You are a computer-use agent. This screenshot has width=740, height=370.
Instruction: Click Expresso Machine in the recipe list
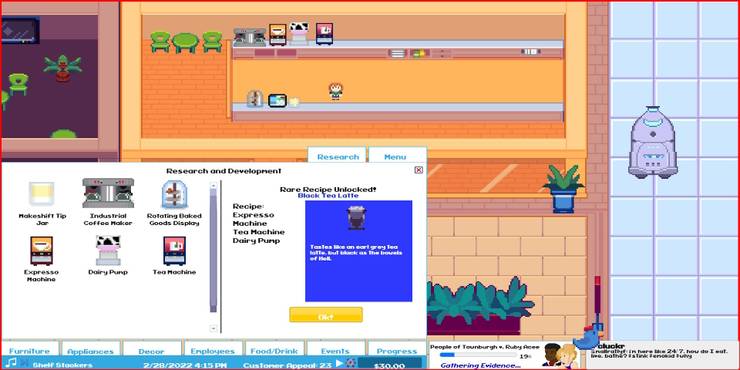253,219
